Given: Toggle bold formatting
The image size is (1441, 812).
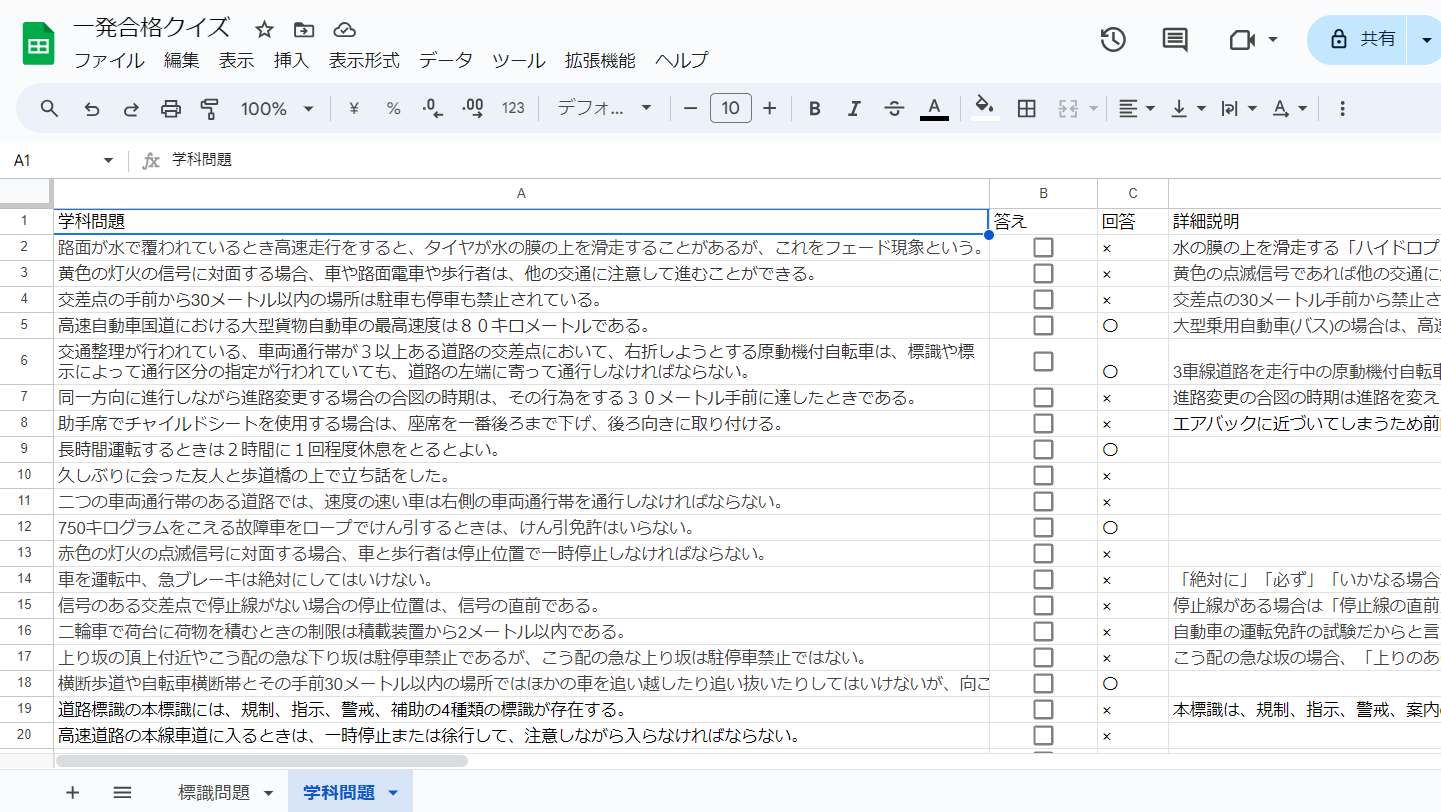Looking at the screenshot, I should 815,108.
